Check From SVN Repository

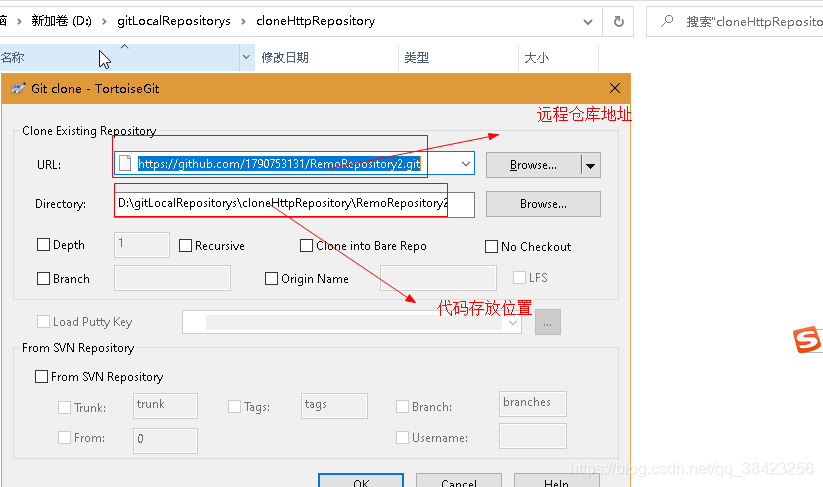pos(41,376)
